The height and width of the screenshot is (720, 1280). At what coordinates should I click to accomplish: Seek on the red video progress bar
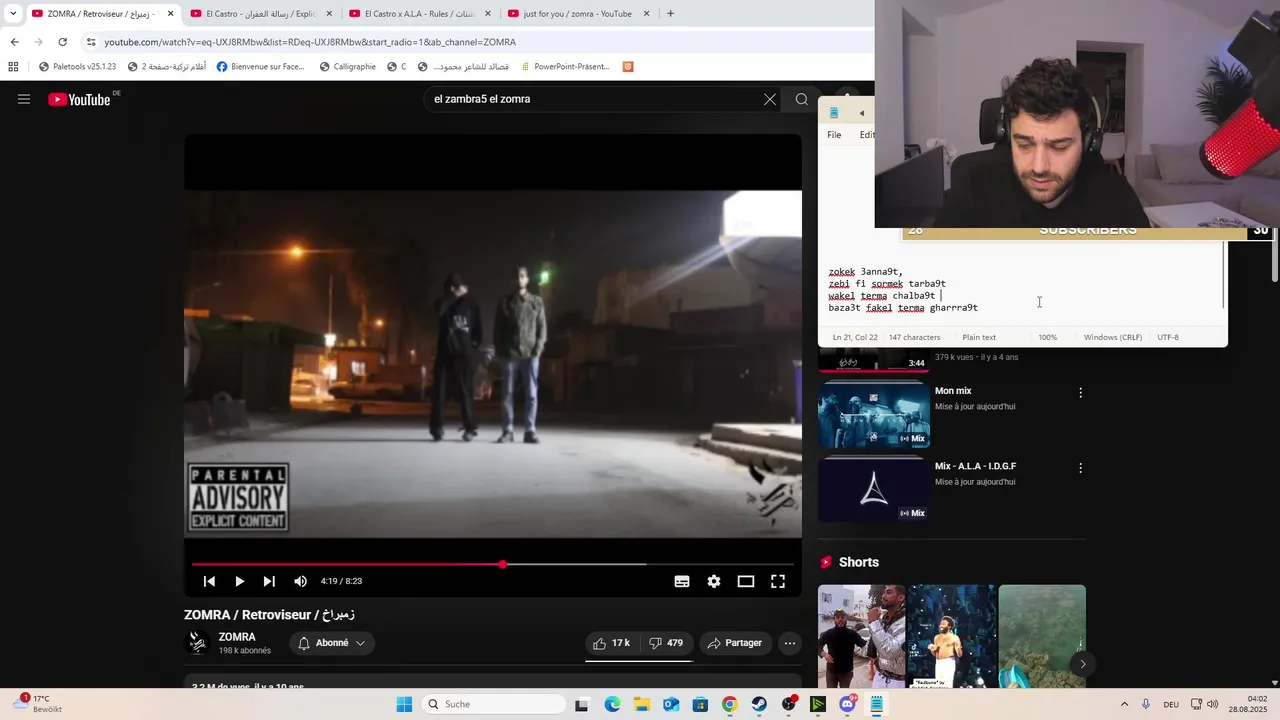[x=492, y=564]
